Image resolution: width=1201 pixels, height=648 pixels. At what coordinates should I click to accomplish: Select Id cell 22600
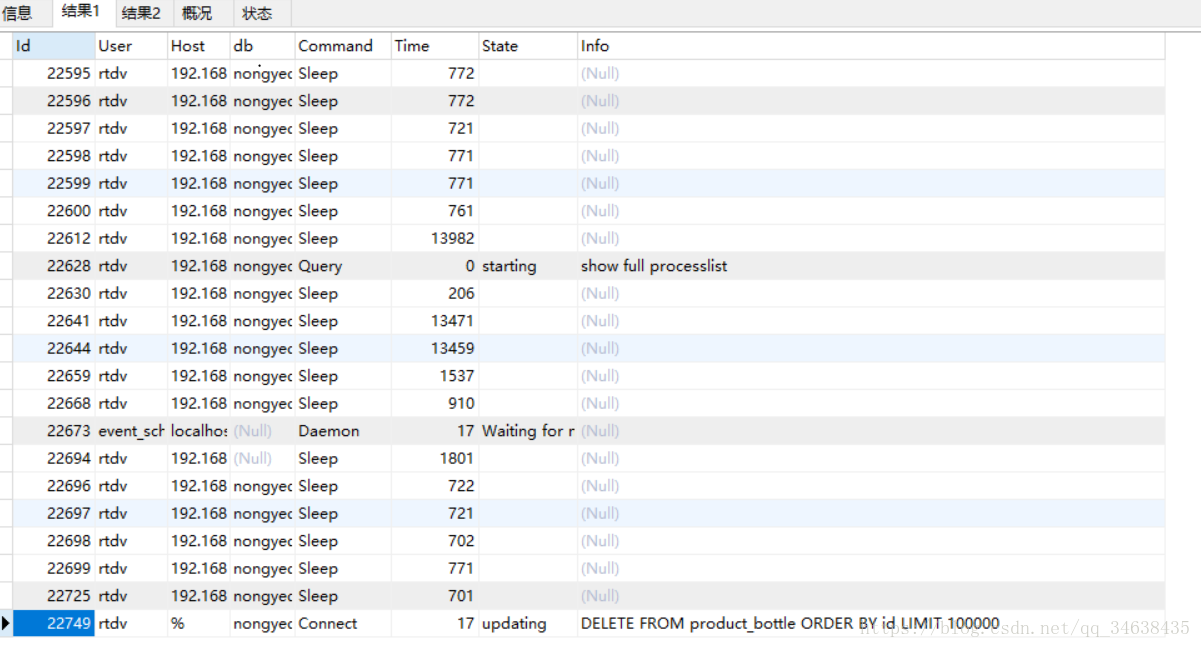coord(54,211)
